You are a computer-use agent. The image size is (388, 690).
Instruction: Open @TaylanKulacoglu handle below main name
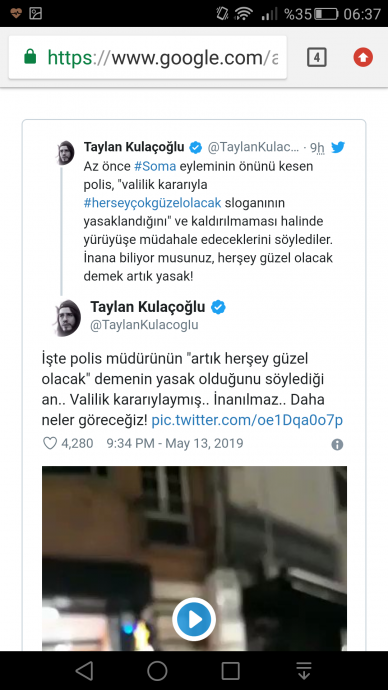pyautogui.click(x=144, y=325)
